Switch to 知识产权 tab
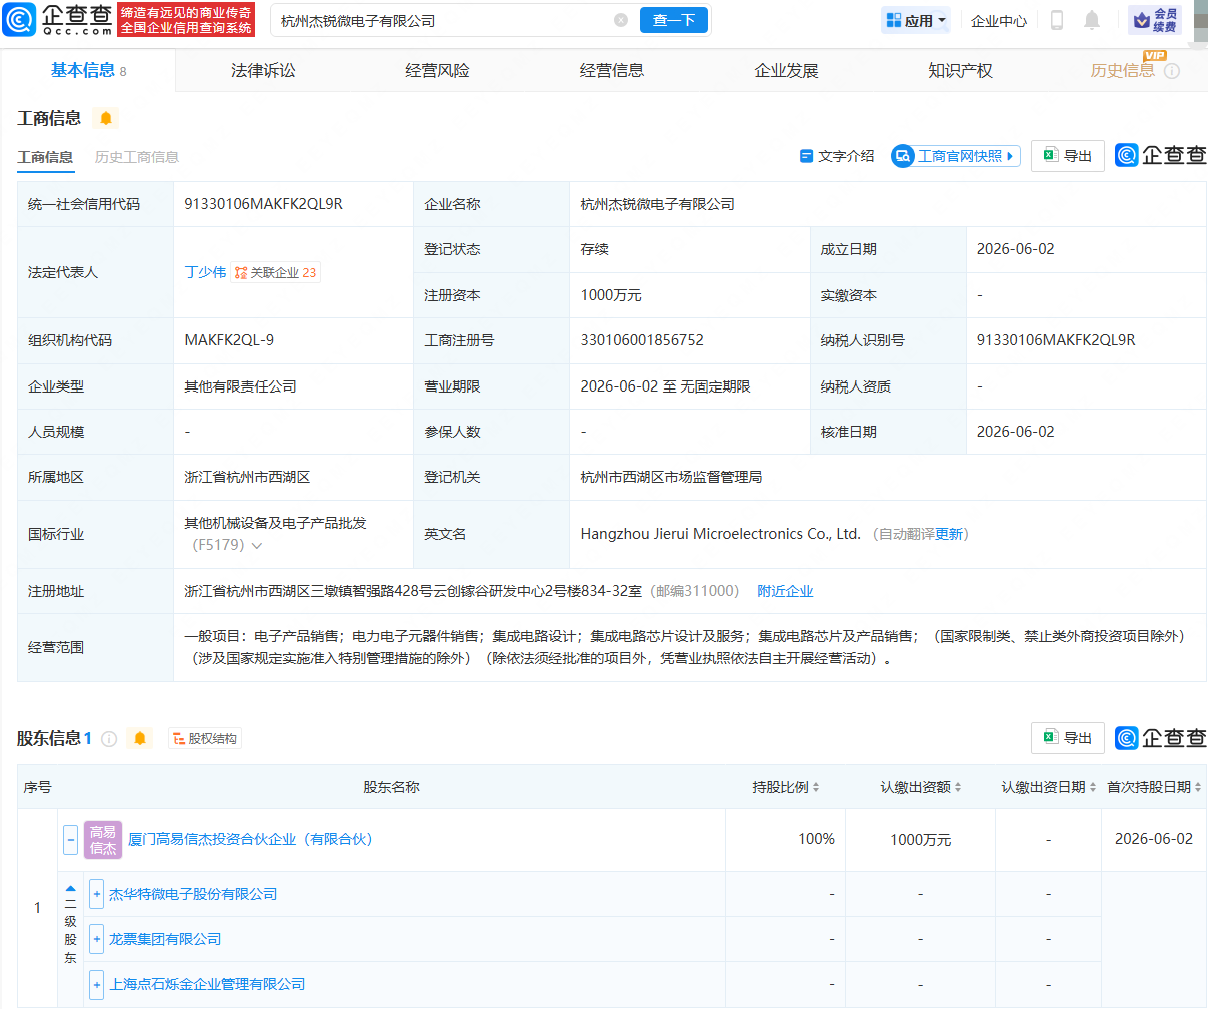Image resolution: width=1208 pixels, height=1009 pixels. click(x=960, y=70)
